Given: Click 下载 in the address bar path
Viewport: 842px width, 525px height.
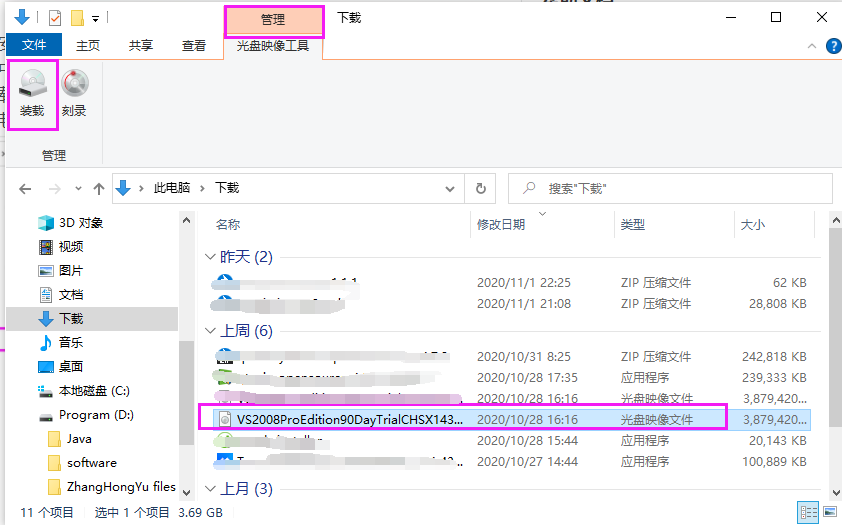Looking at the screenshot, I should coord(227,188).
